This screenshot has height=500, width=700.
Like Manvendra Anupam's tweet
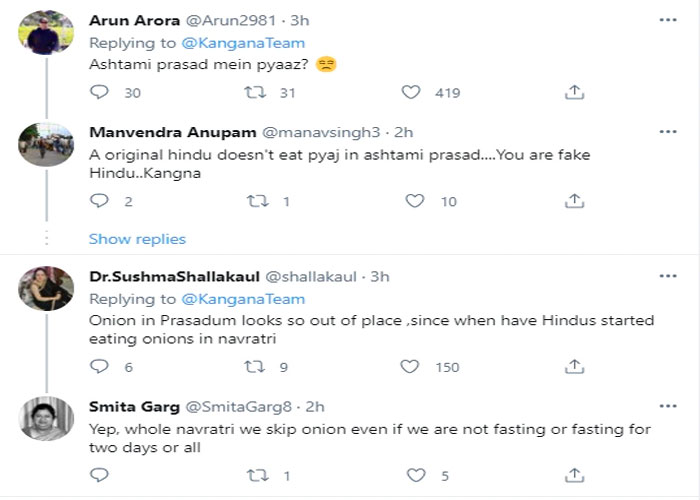tap(415, 201)
